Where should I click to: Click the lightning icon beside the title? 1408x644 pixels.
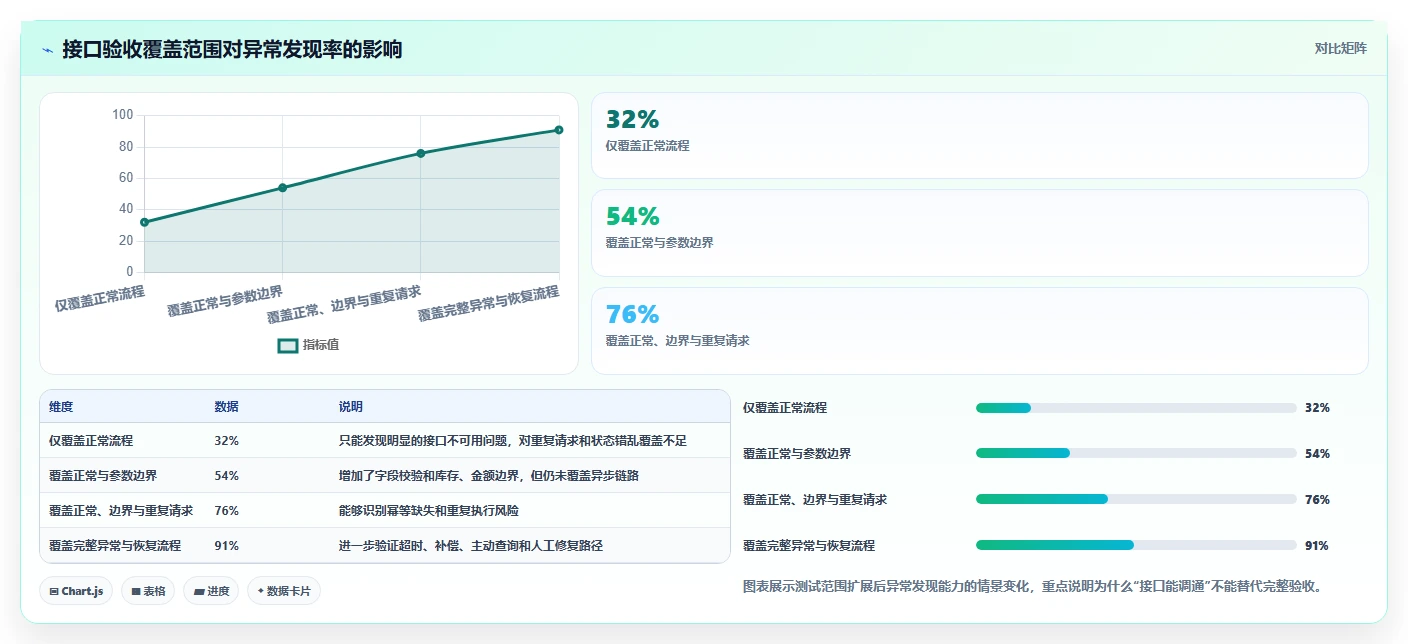pyautogui.click(x=48, y=49)
